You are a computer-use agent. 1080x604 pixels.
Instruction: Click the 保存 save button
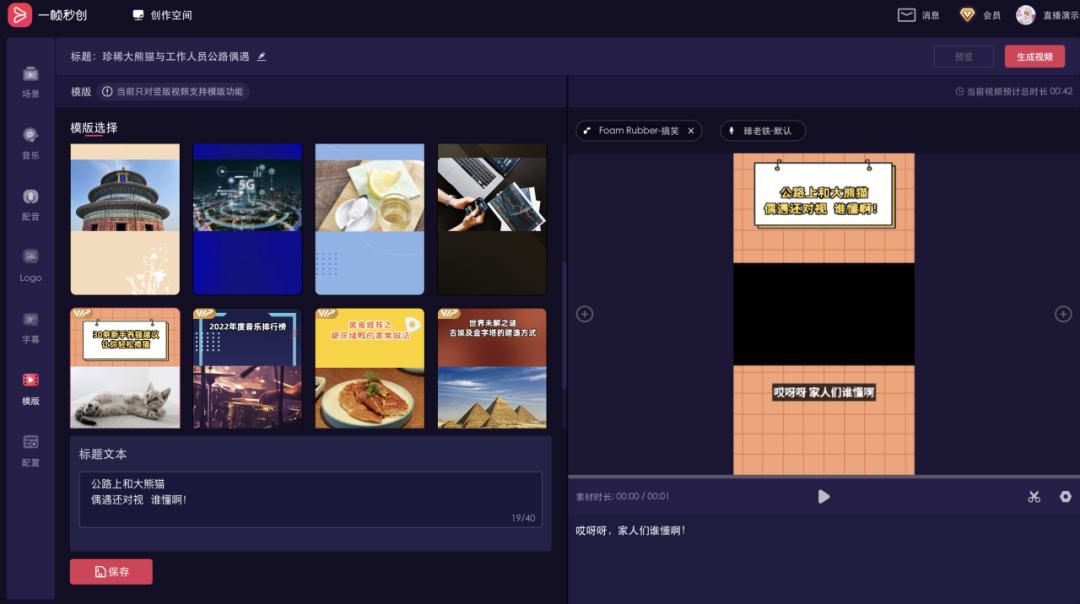(111, 572)
